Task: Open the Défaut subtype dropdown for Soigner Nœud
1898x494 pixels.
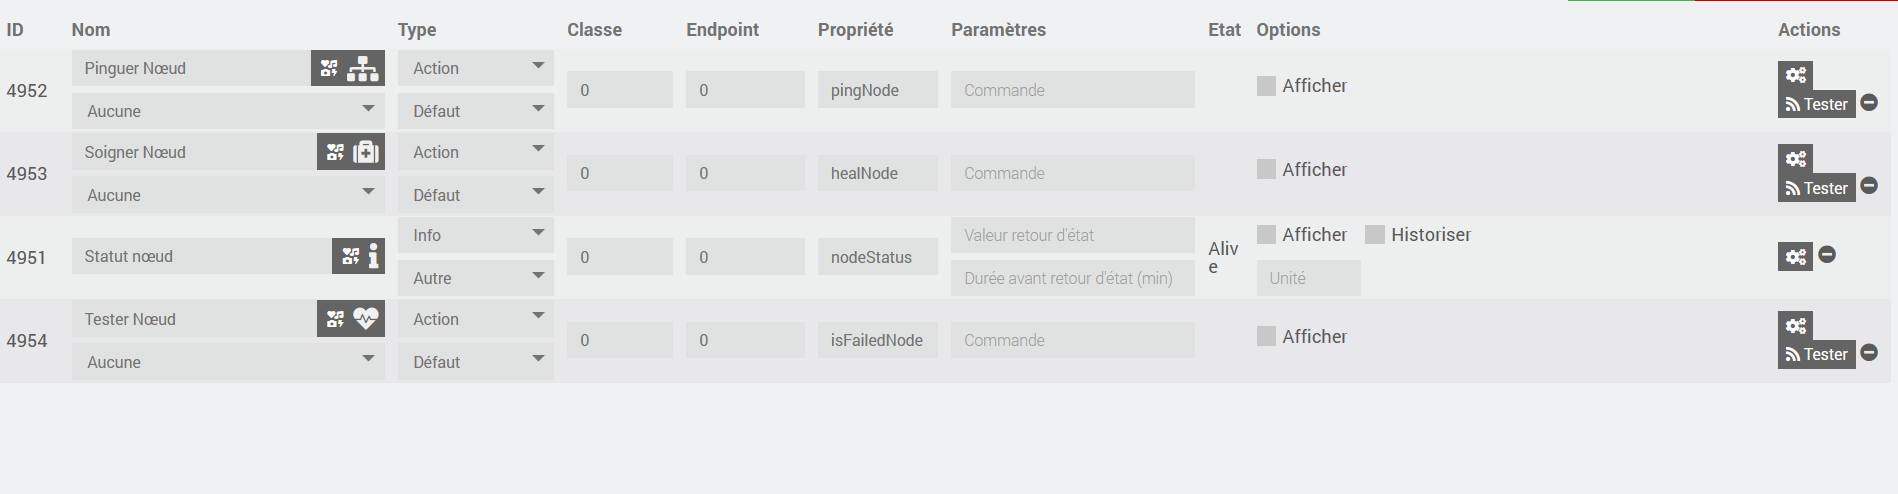Action: [475, 195]
